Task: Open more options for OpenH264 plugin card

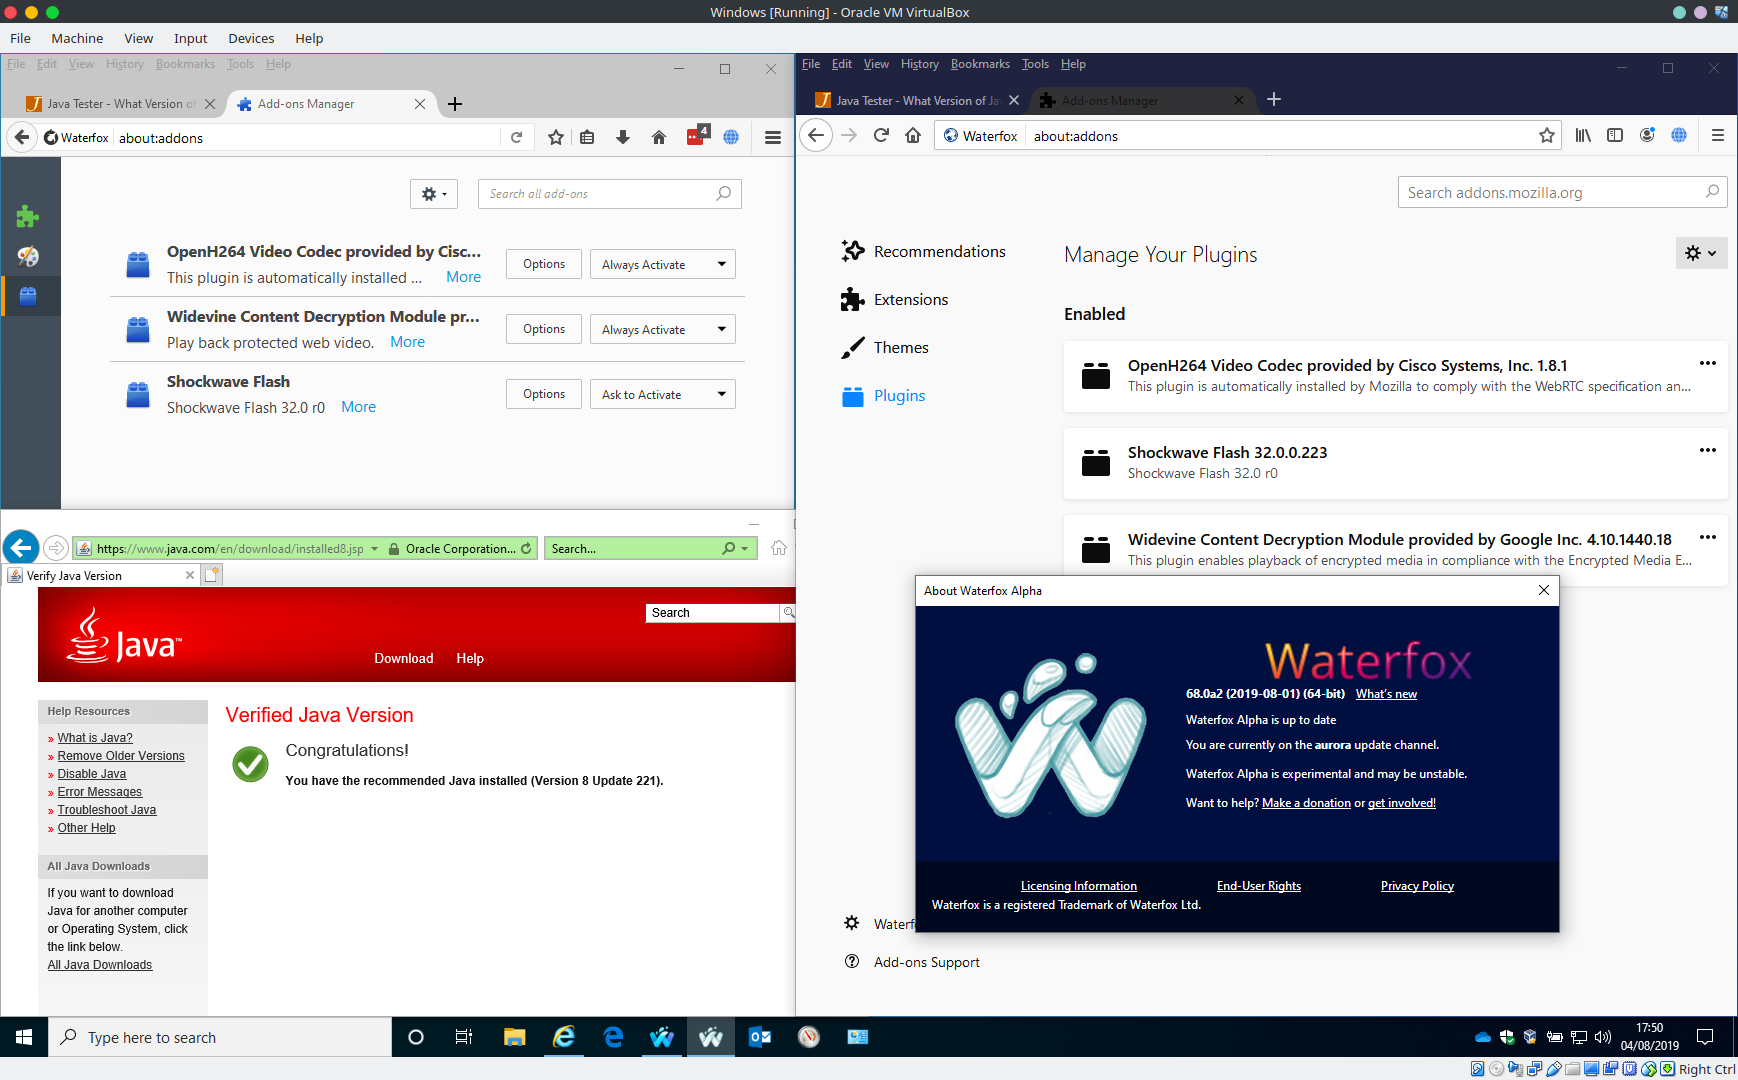Action: 1708,363
